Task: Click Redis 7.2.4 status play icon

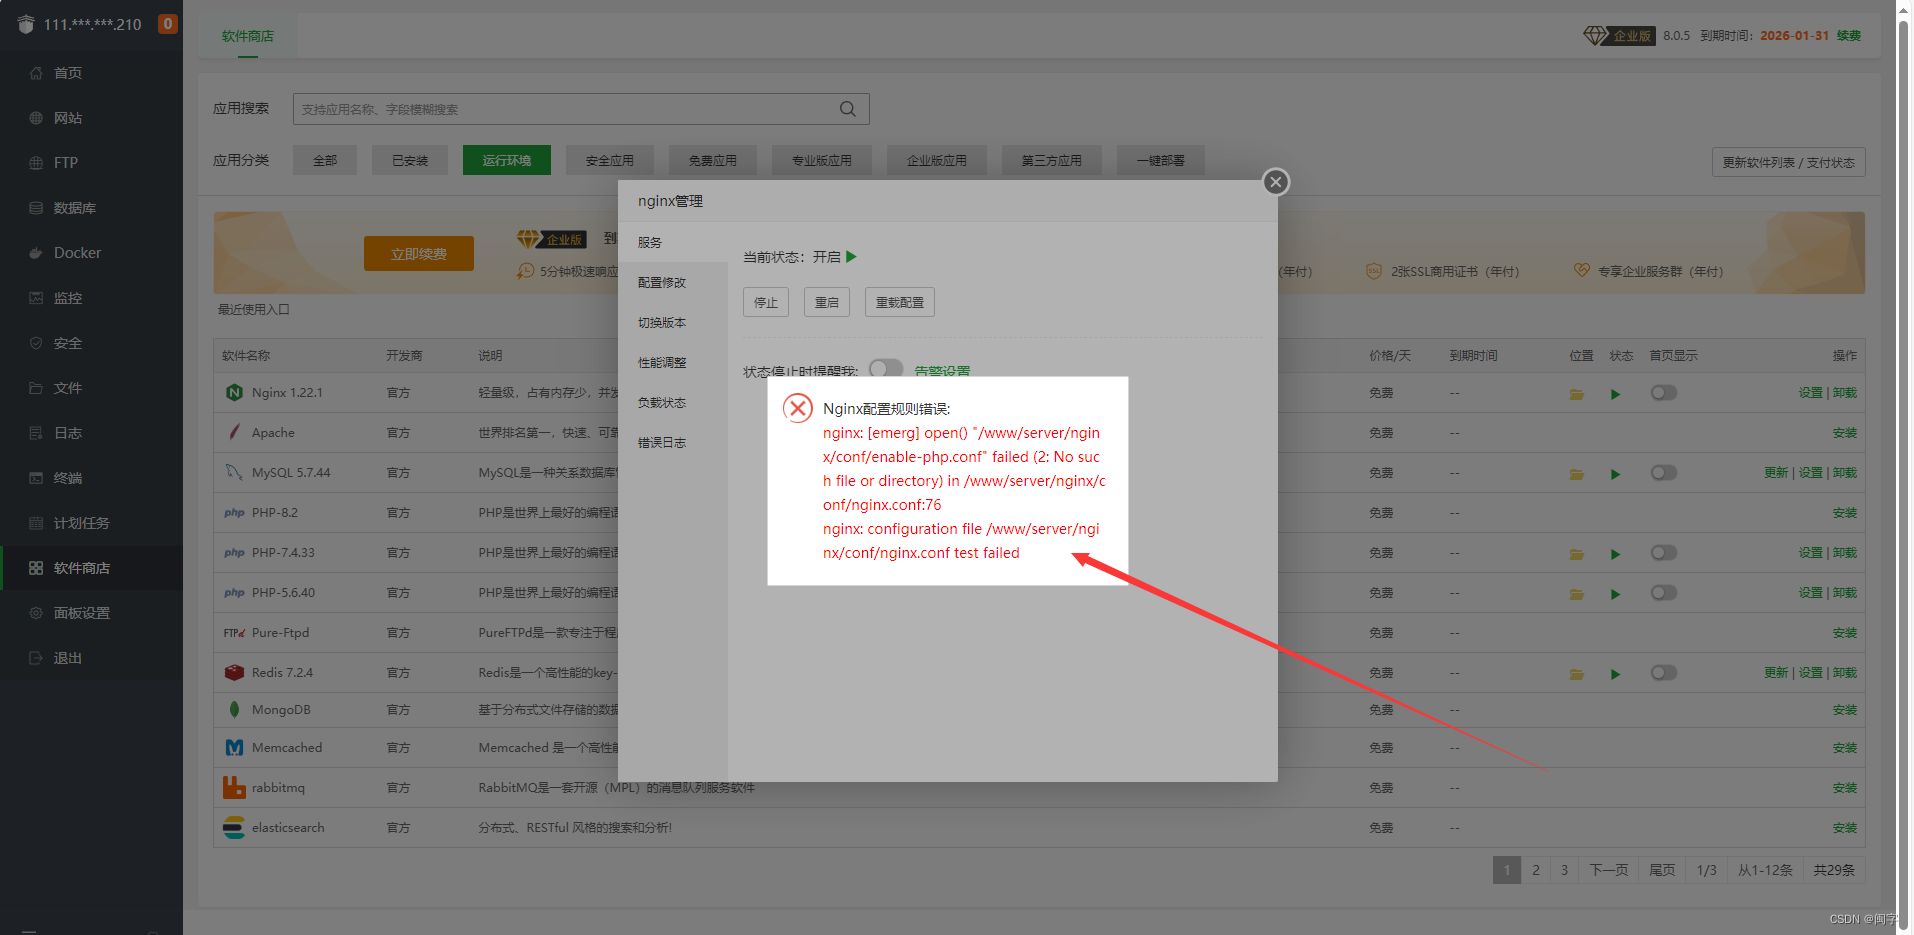Action: (x=1615, y=674)
